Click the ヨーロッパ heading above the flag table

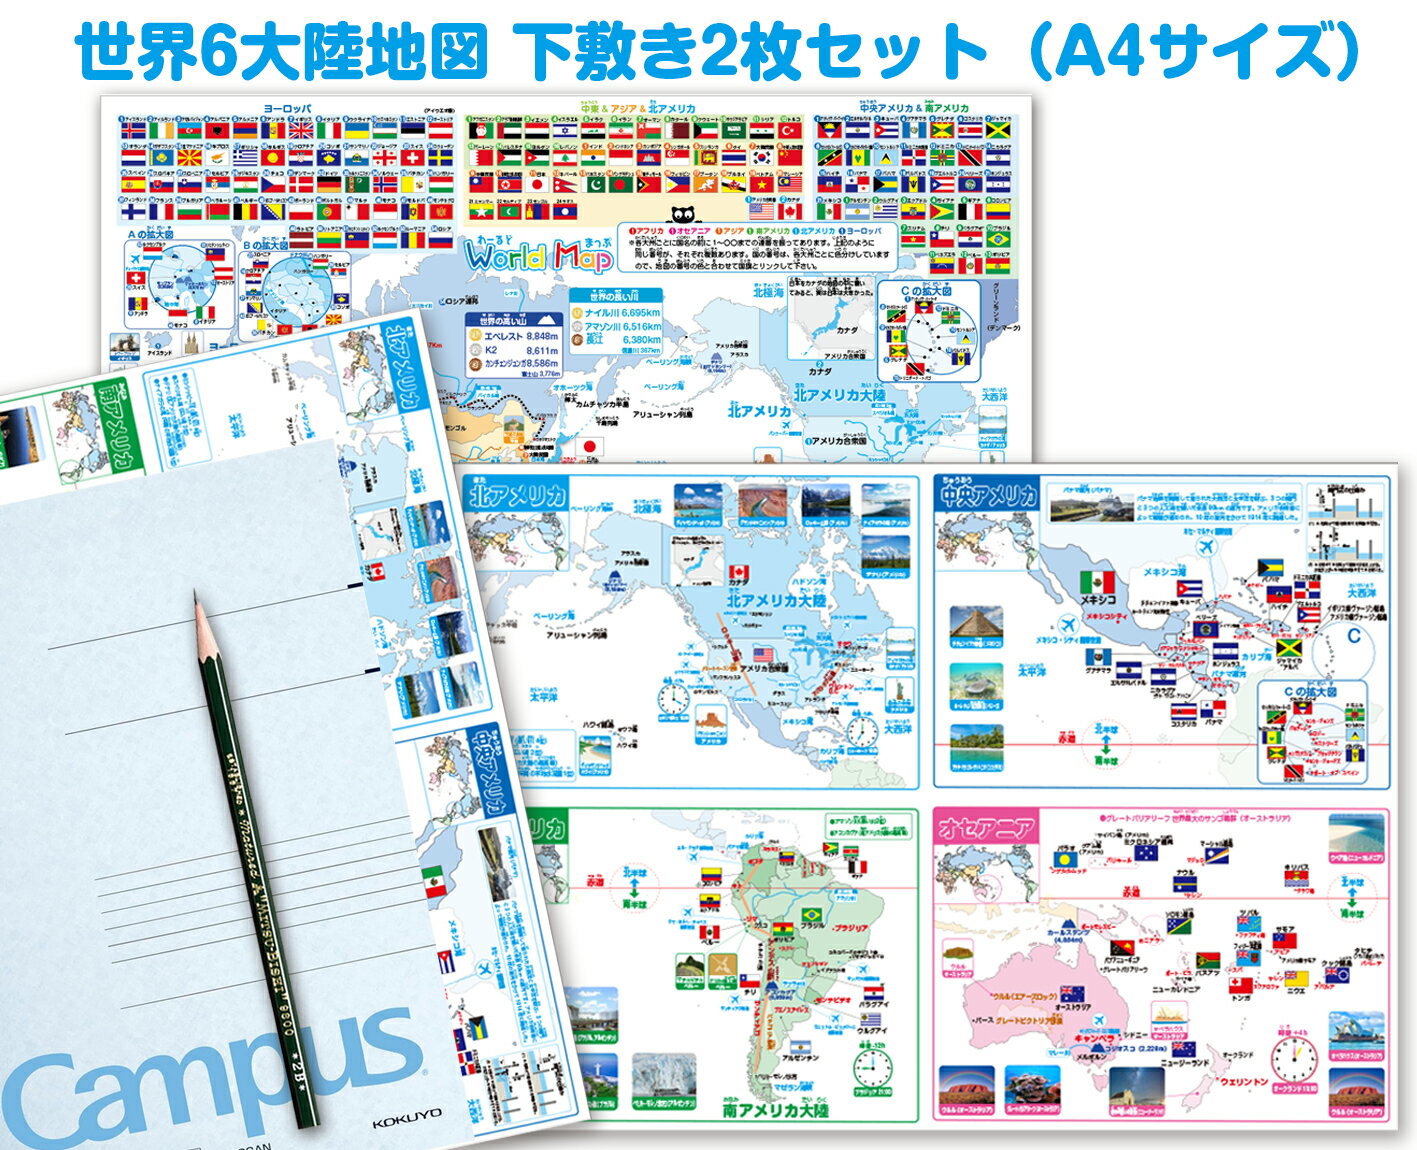tap(287, 107)
